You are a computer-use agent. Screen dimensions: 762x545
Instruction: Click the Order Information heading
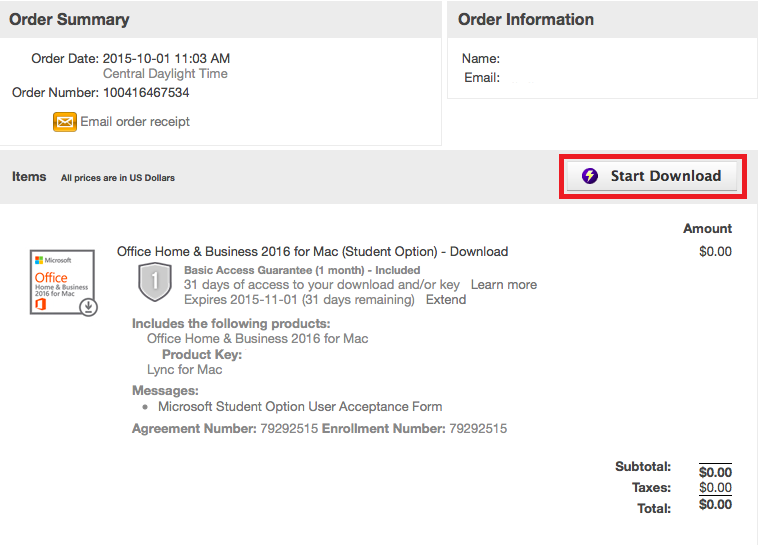(525, 19)
